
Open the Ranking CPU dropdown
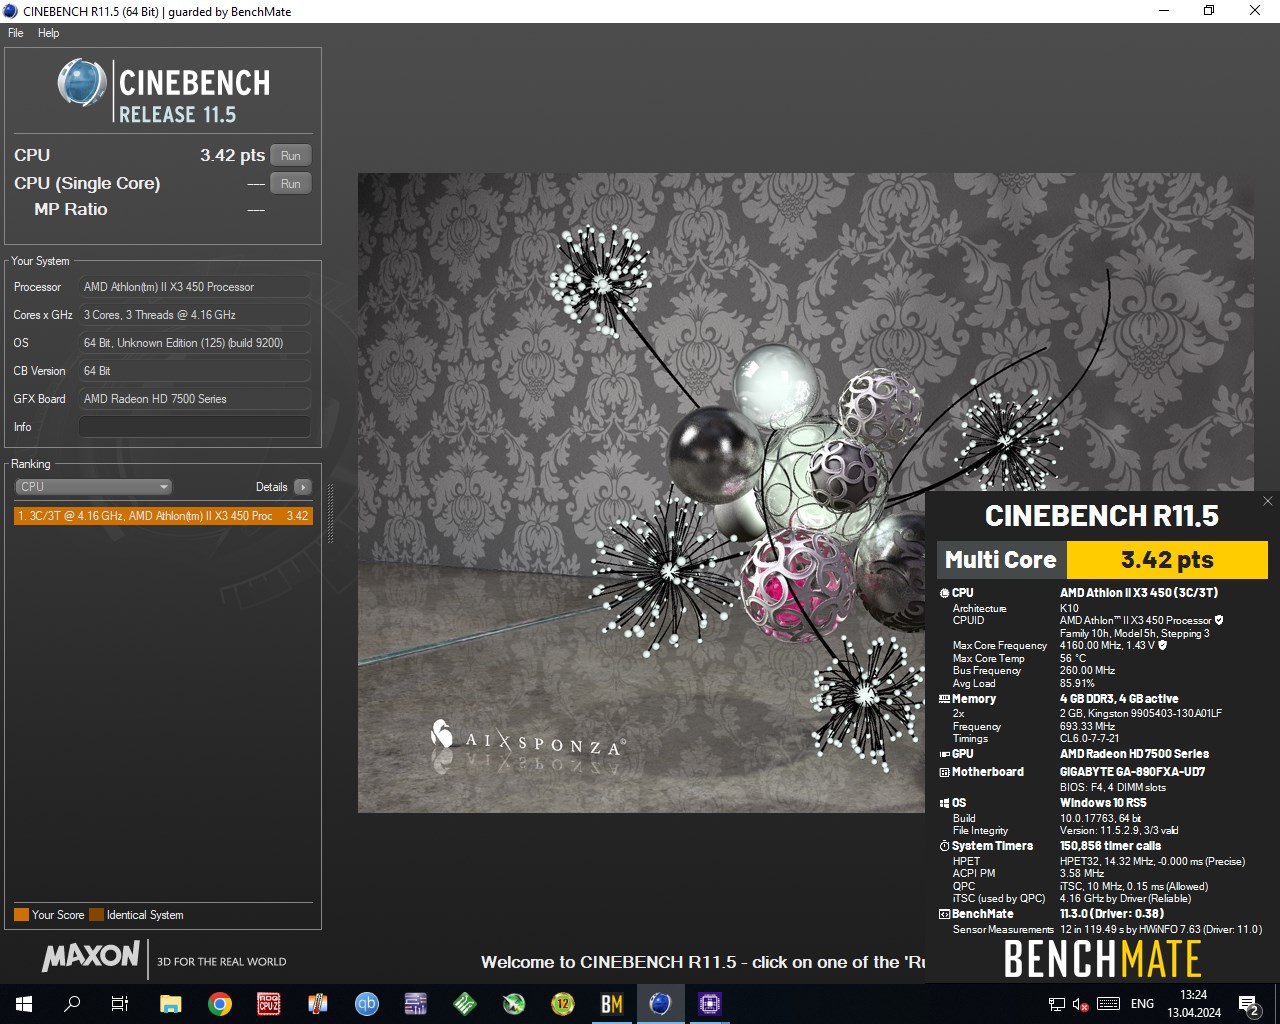[x=93, y=487]
